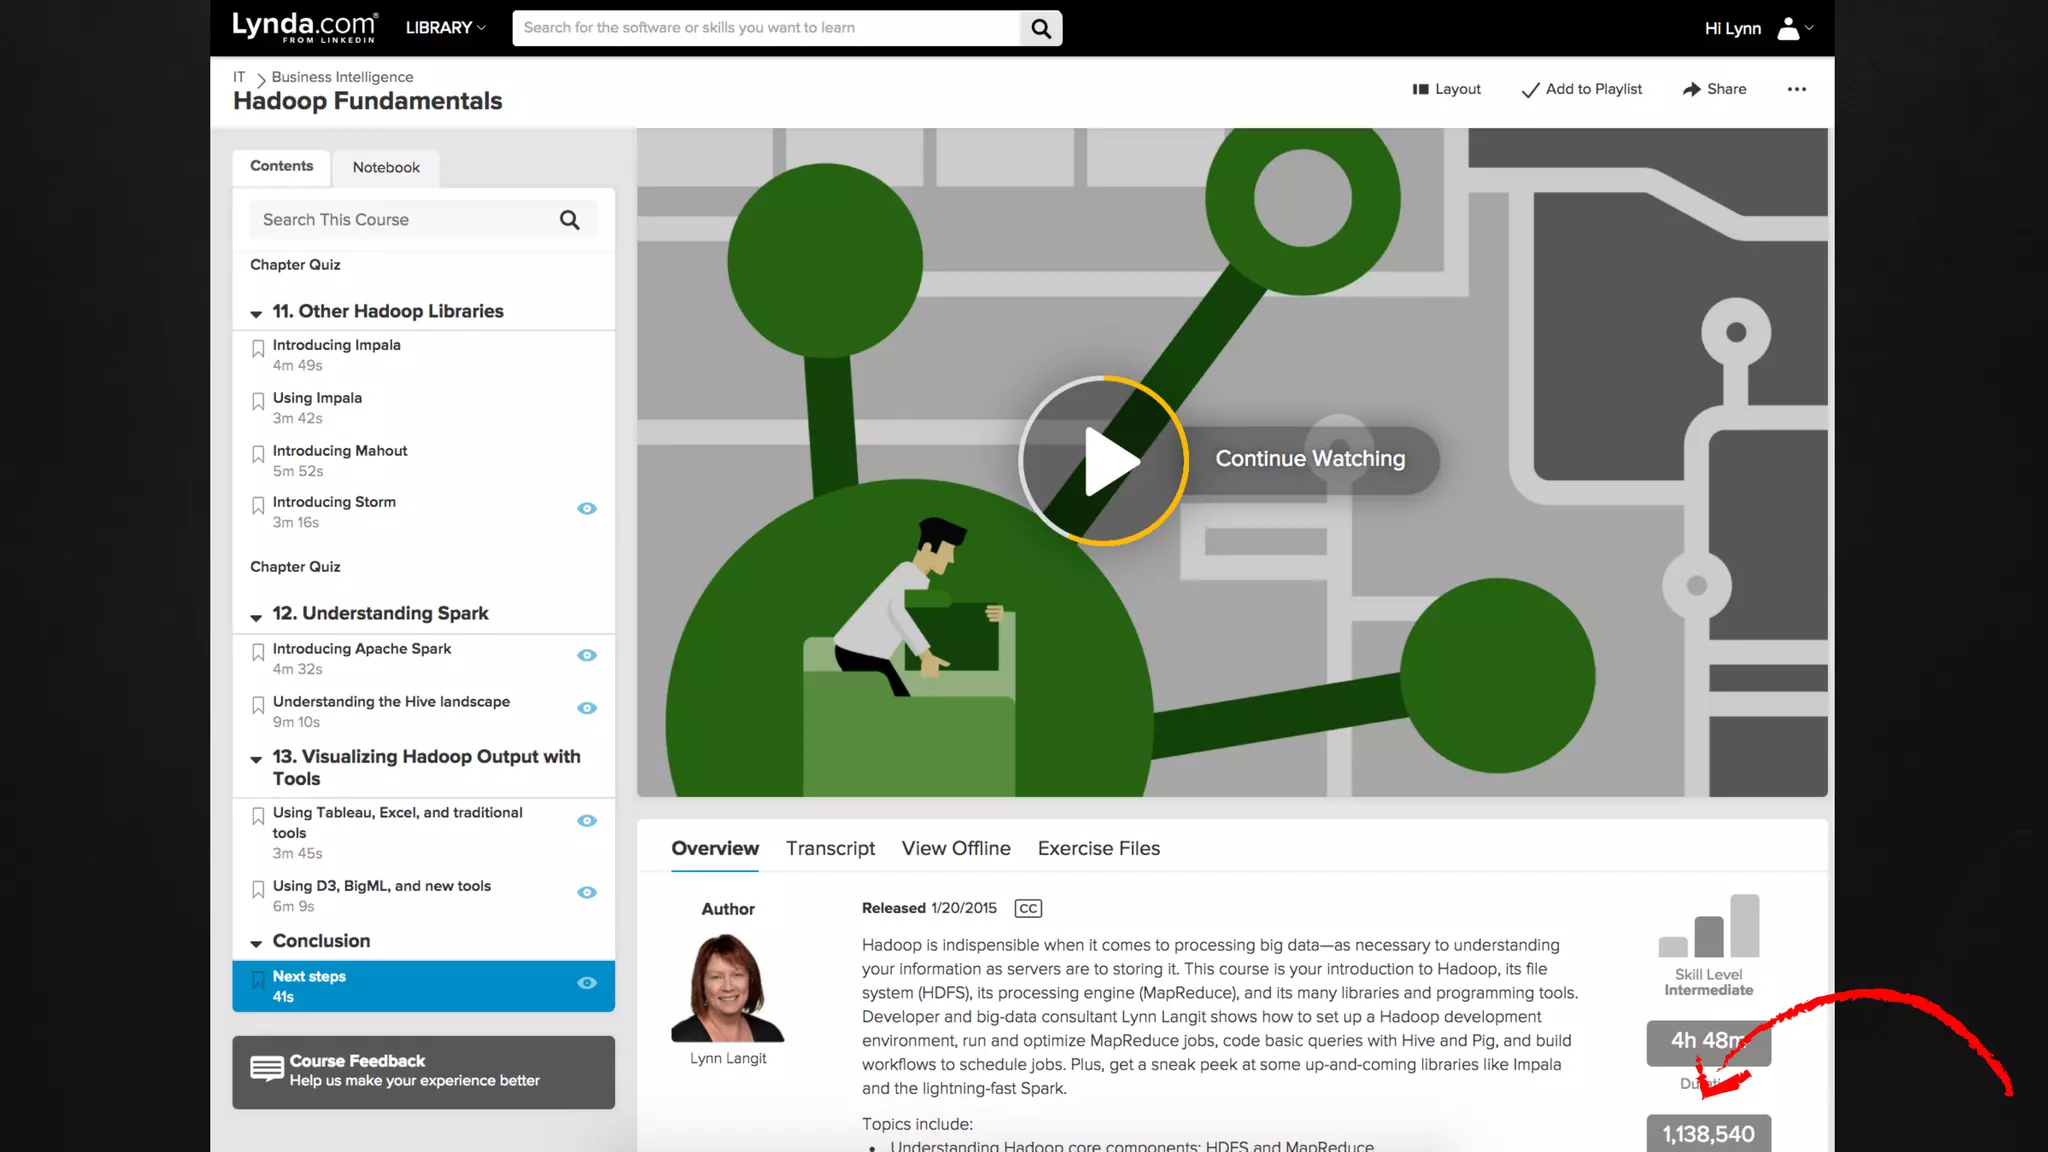Toggle watched eye on Introducing Storm
Image resolution: width=2048 pixels, height=1152 pixels.
(587, 509)
